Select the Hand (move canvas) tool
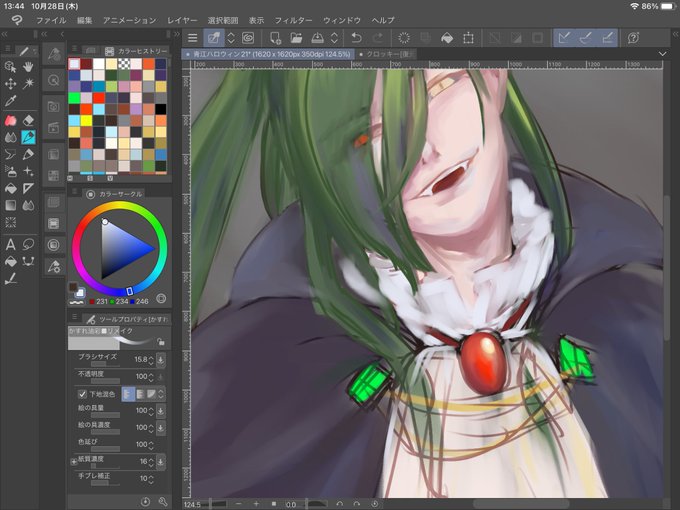 point(28,67)
